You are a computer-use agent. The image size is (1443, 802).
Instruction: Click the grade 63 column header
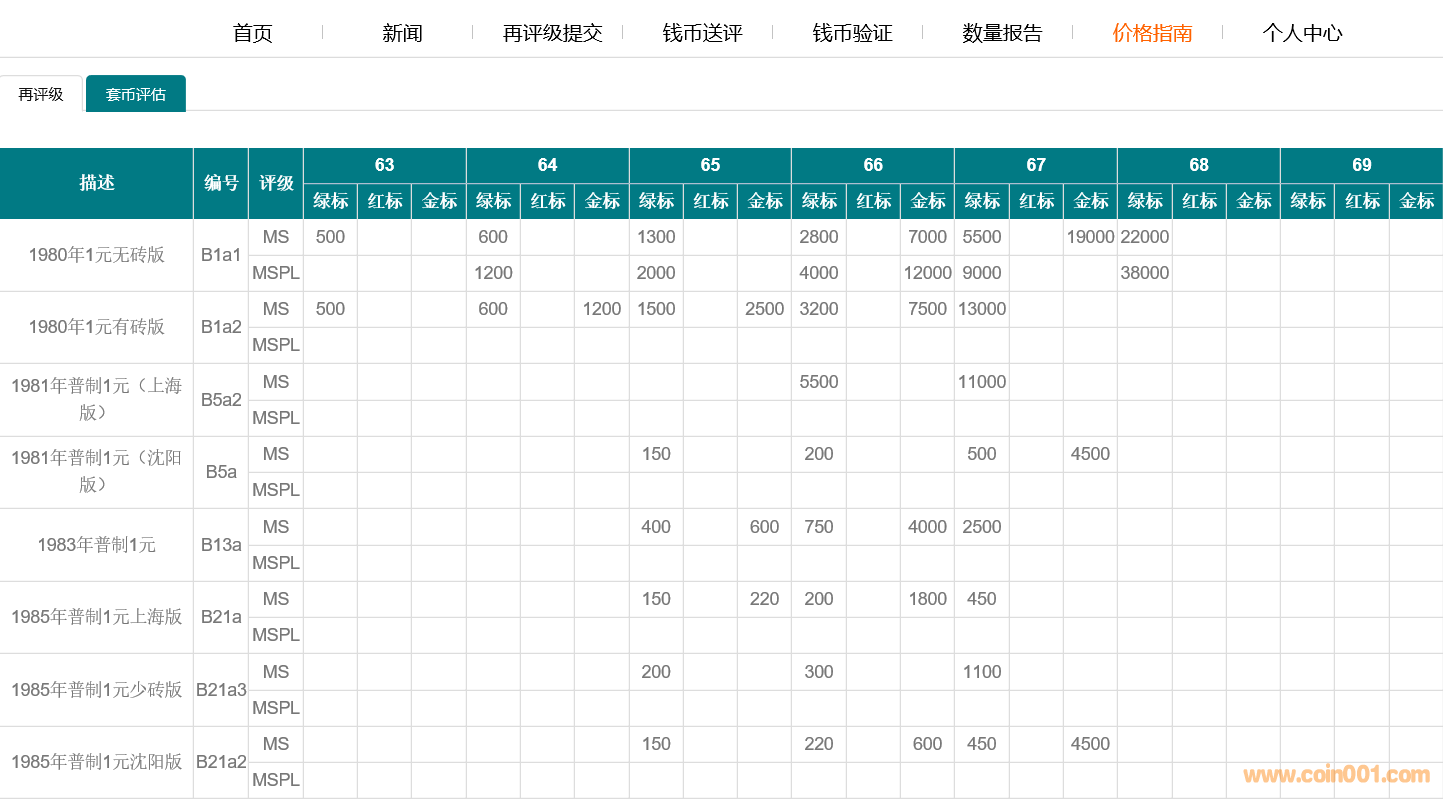tap(384, 165)
